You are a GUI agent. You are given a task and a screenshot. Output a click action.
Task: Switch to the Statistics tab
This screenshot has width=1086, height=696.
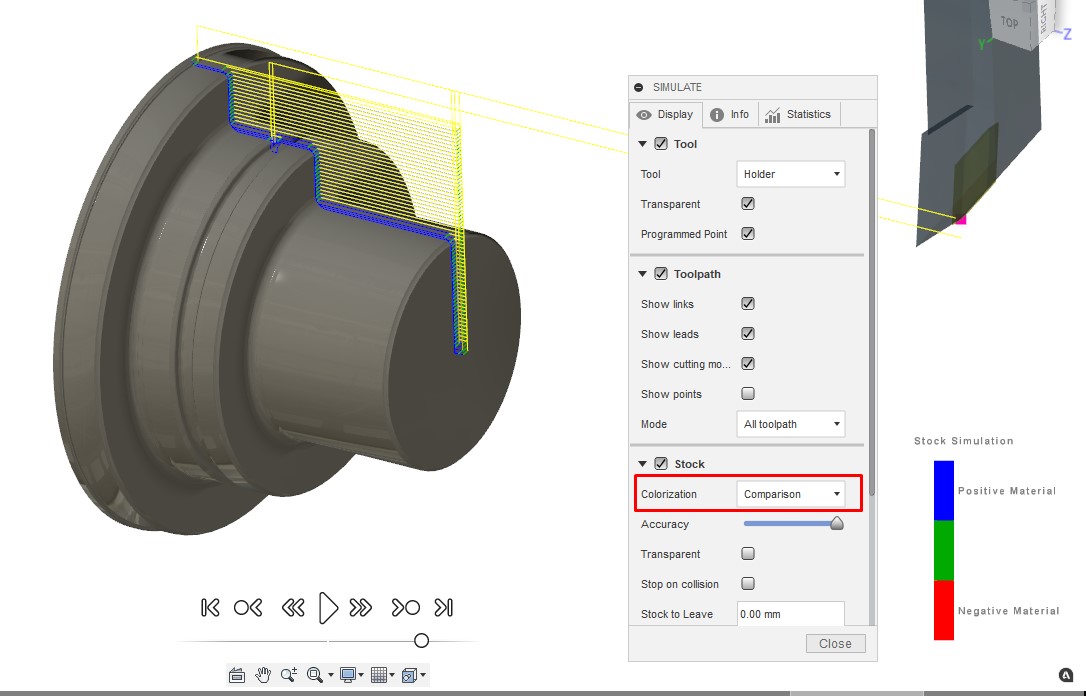tap(799, 113)
